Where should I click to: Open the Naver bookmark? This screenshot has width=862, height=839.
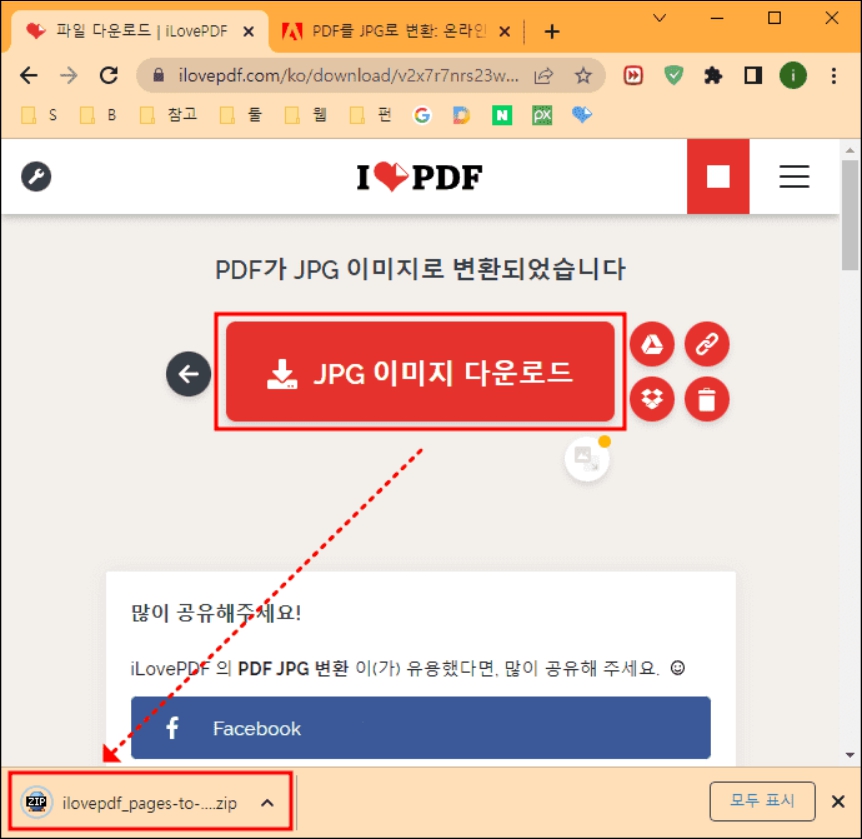(x=502, y=115)
